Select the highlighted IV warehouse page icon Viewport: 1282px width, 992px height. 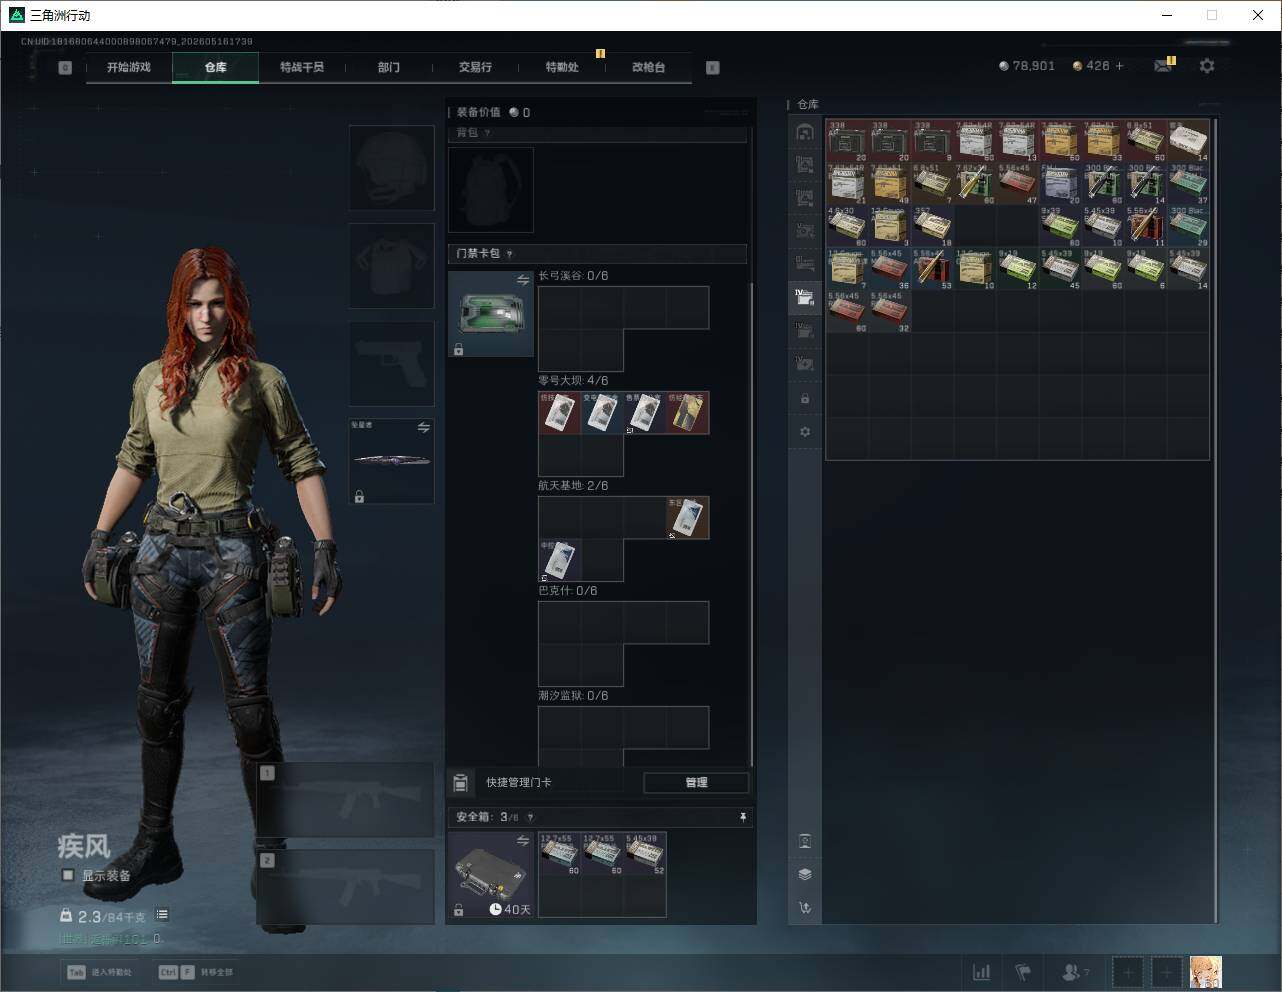coord(805,296)
